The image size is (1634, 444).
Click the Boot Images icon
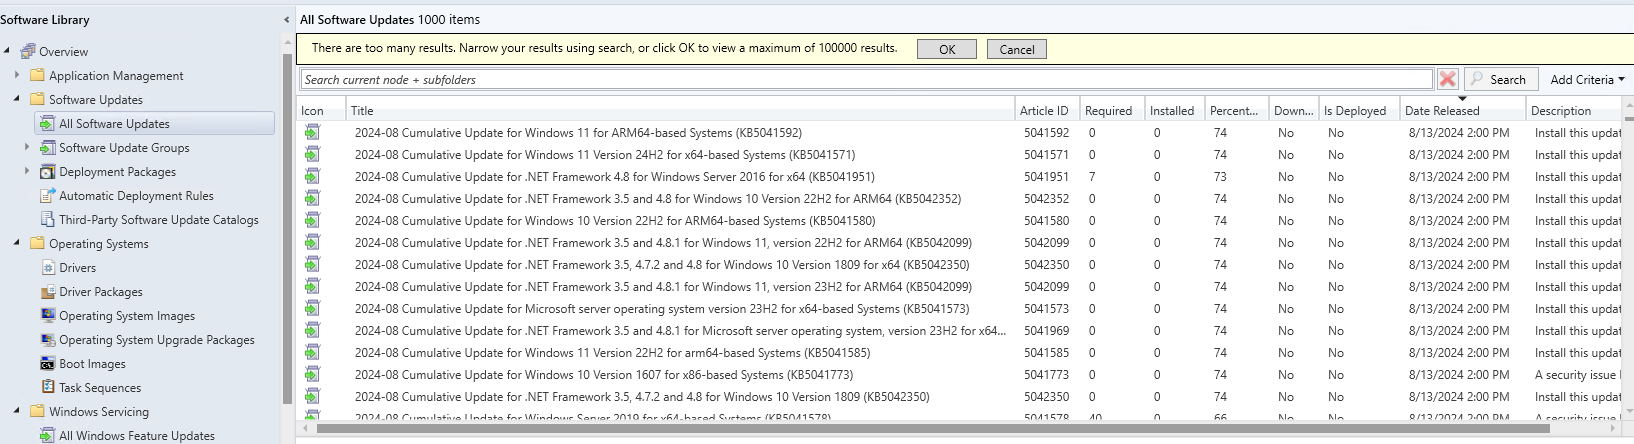(47, 363)
